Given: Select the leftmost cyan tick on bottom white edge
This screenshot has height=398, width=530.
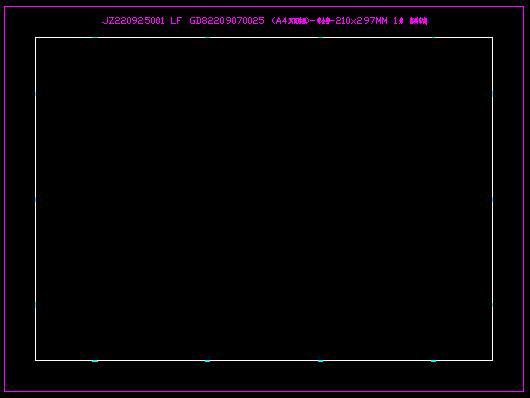Looking at the screenshot, I should click(x=95, y=361).
